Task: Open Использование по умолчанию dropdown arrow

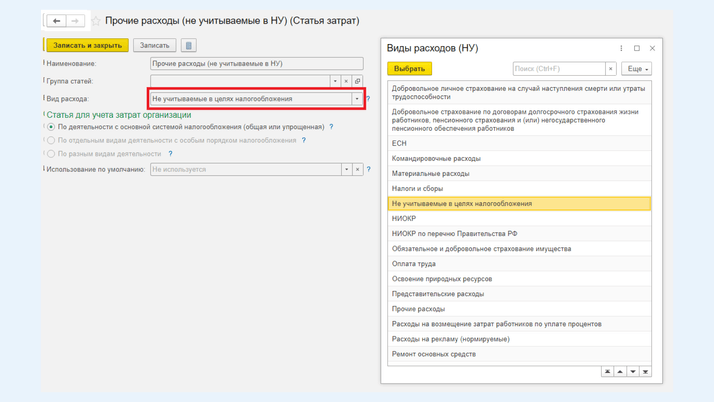Action: [x=347, y=169]
